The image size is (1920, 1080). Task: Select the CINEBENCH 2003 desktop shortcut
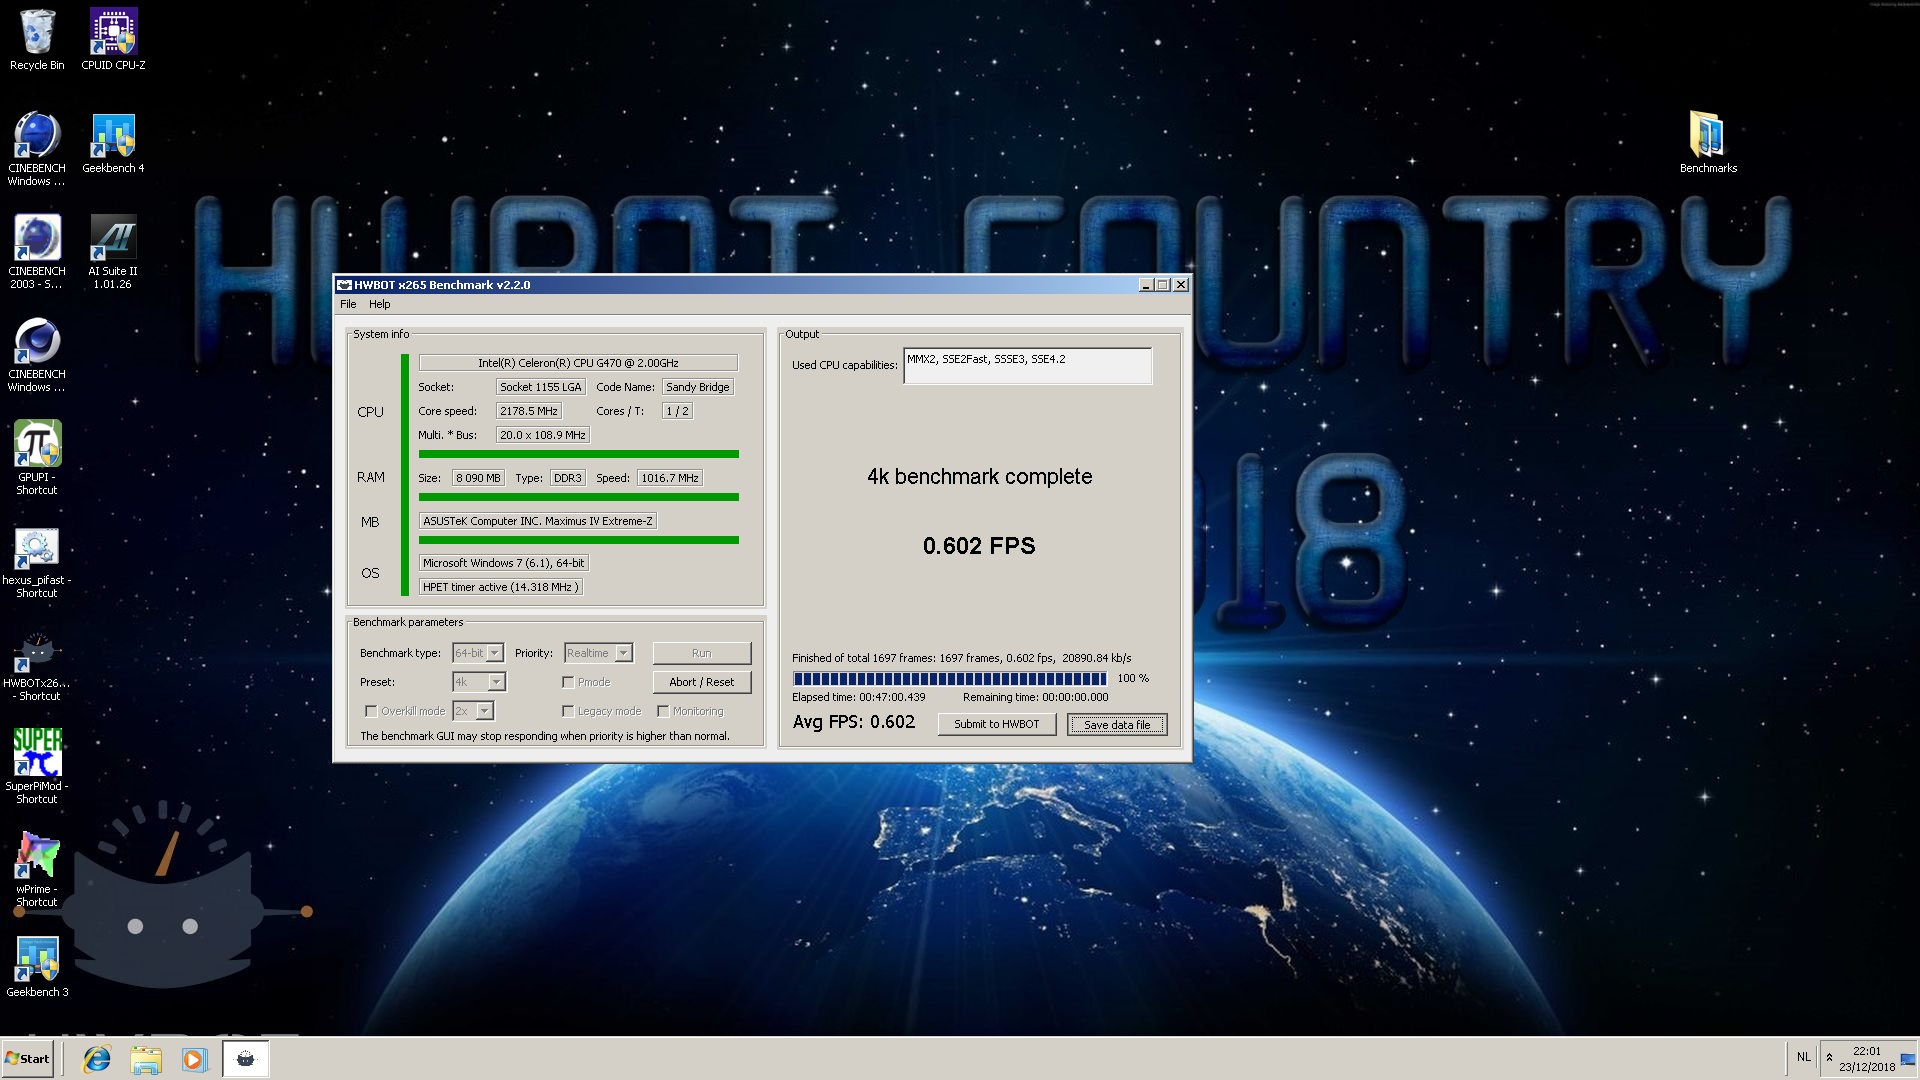pyautogui.click(x=37, y=252)
